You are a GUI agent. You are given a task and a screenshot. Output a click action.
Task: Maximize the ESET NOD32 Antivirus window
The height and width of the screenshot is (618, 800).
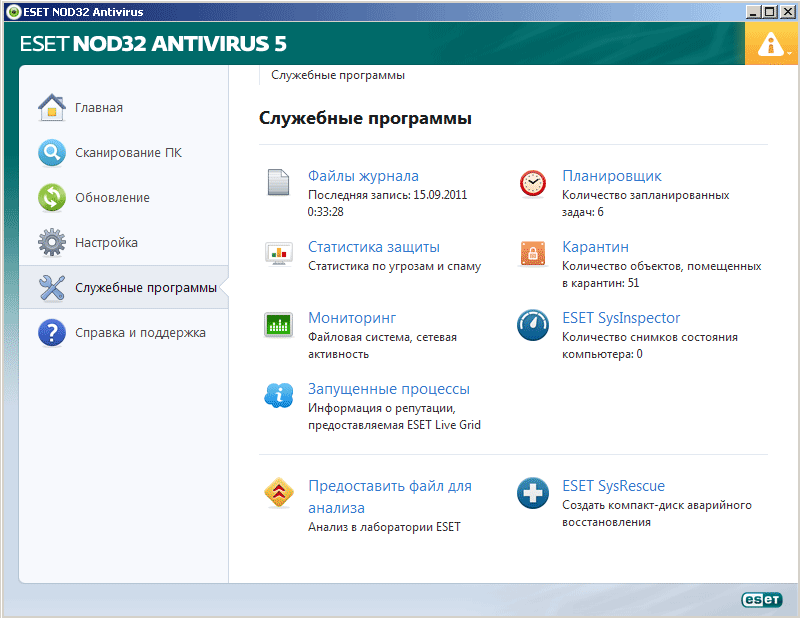click(x=770, y=11)
